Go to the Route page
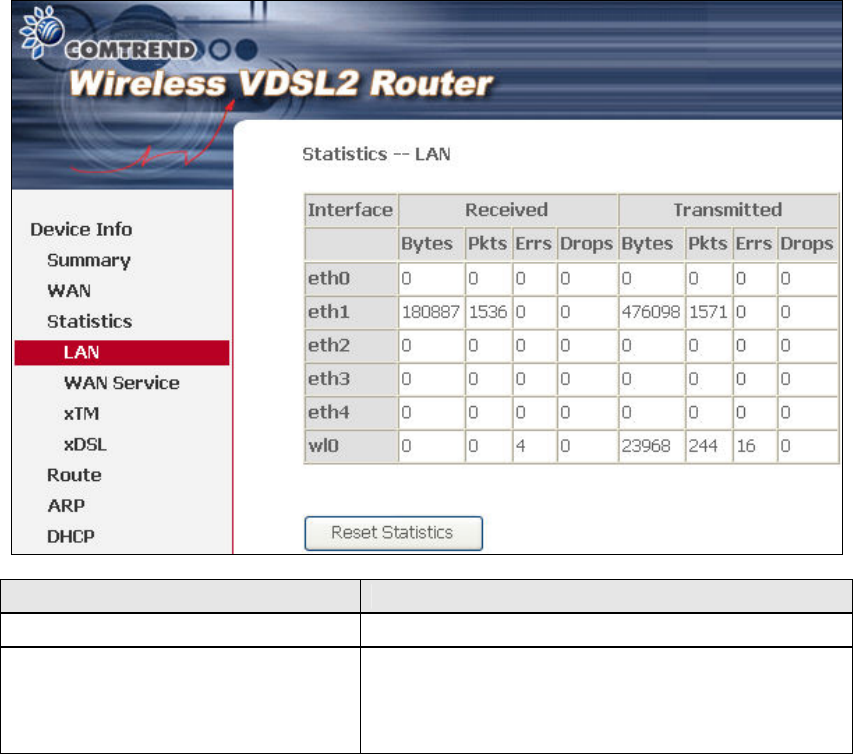The image size is (853, 754). coord(74,475)
